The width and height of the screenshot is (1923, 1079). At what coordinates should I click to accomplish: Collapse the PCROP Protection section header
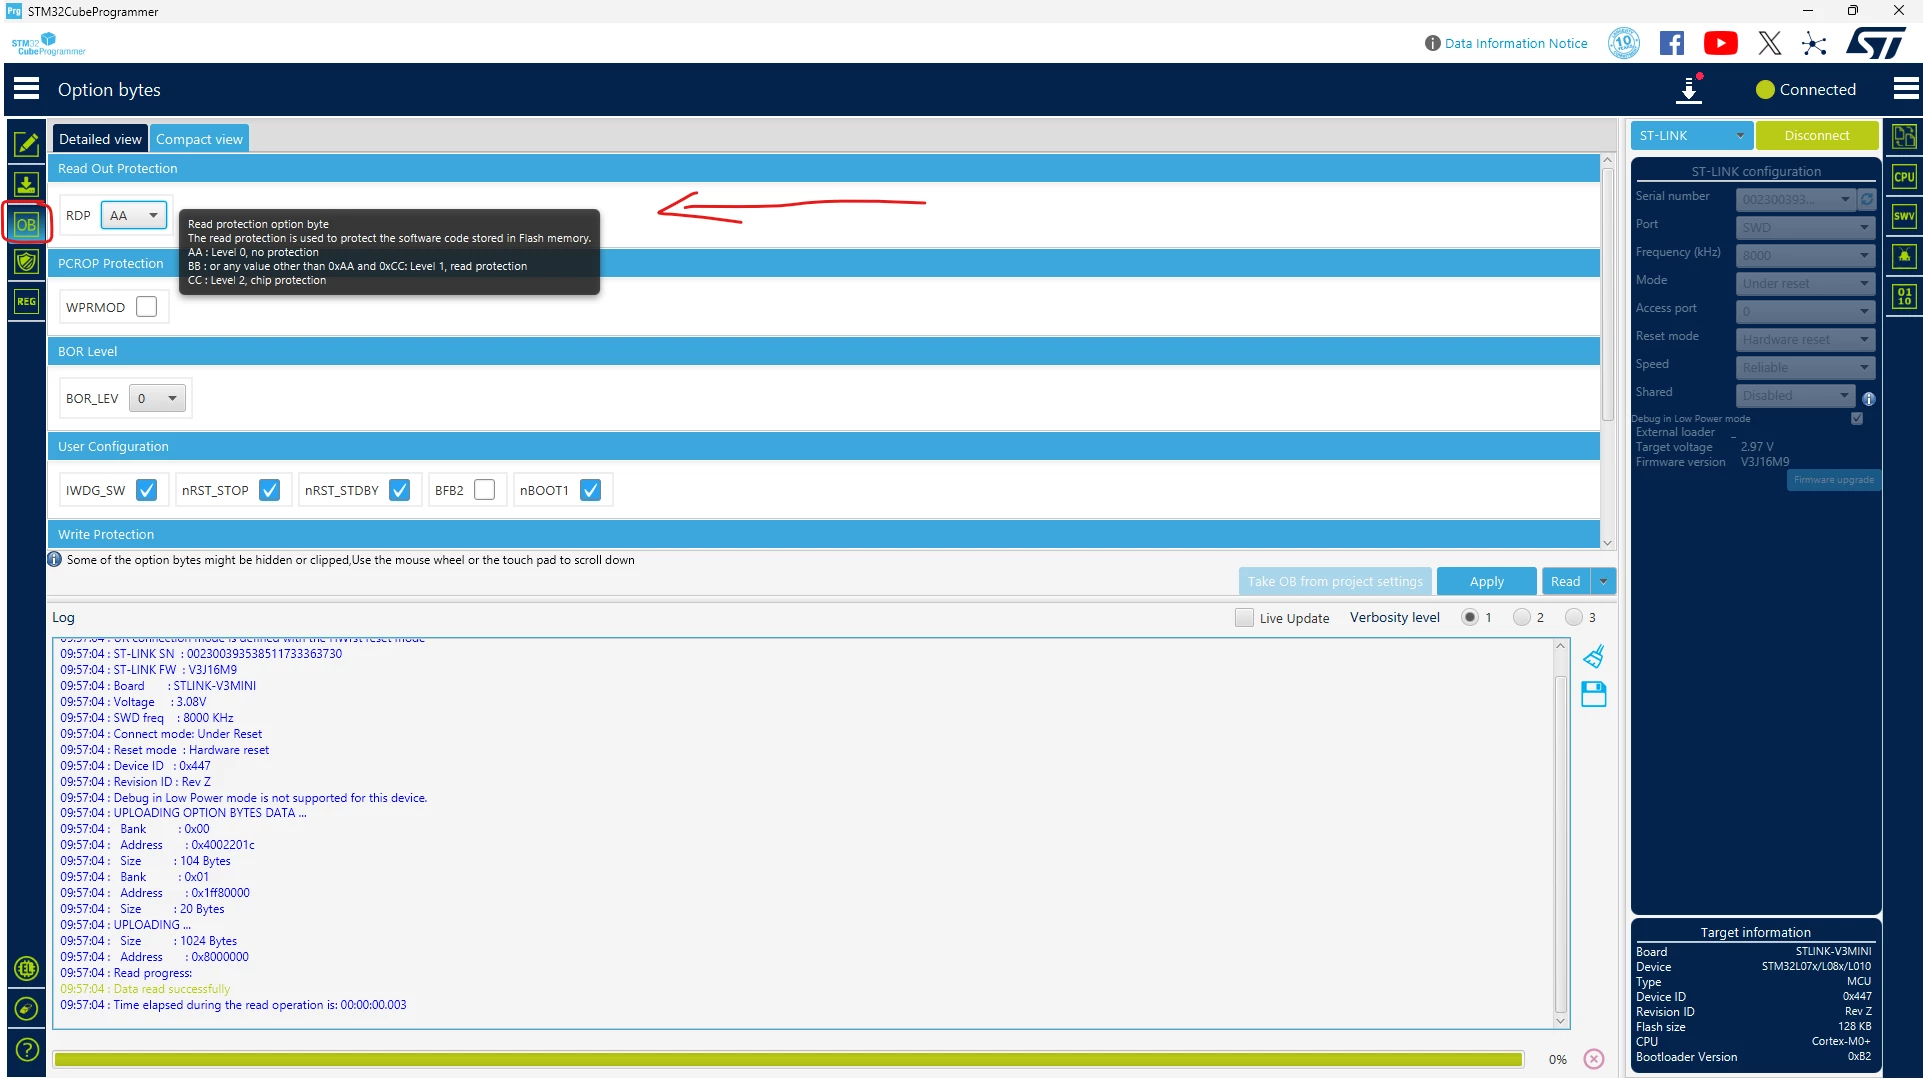coord(824,263)
